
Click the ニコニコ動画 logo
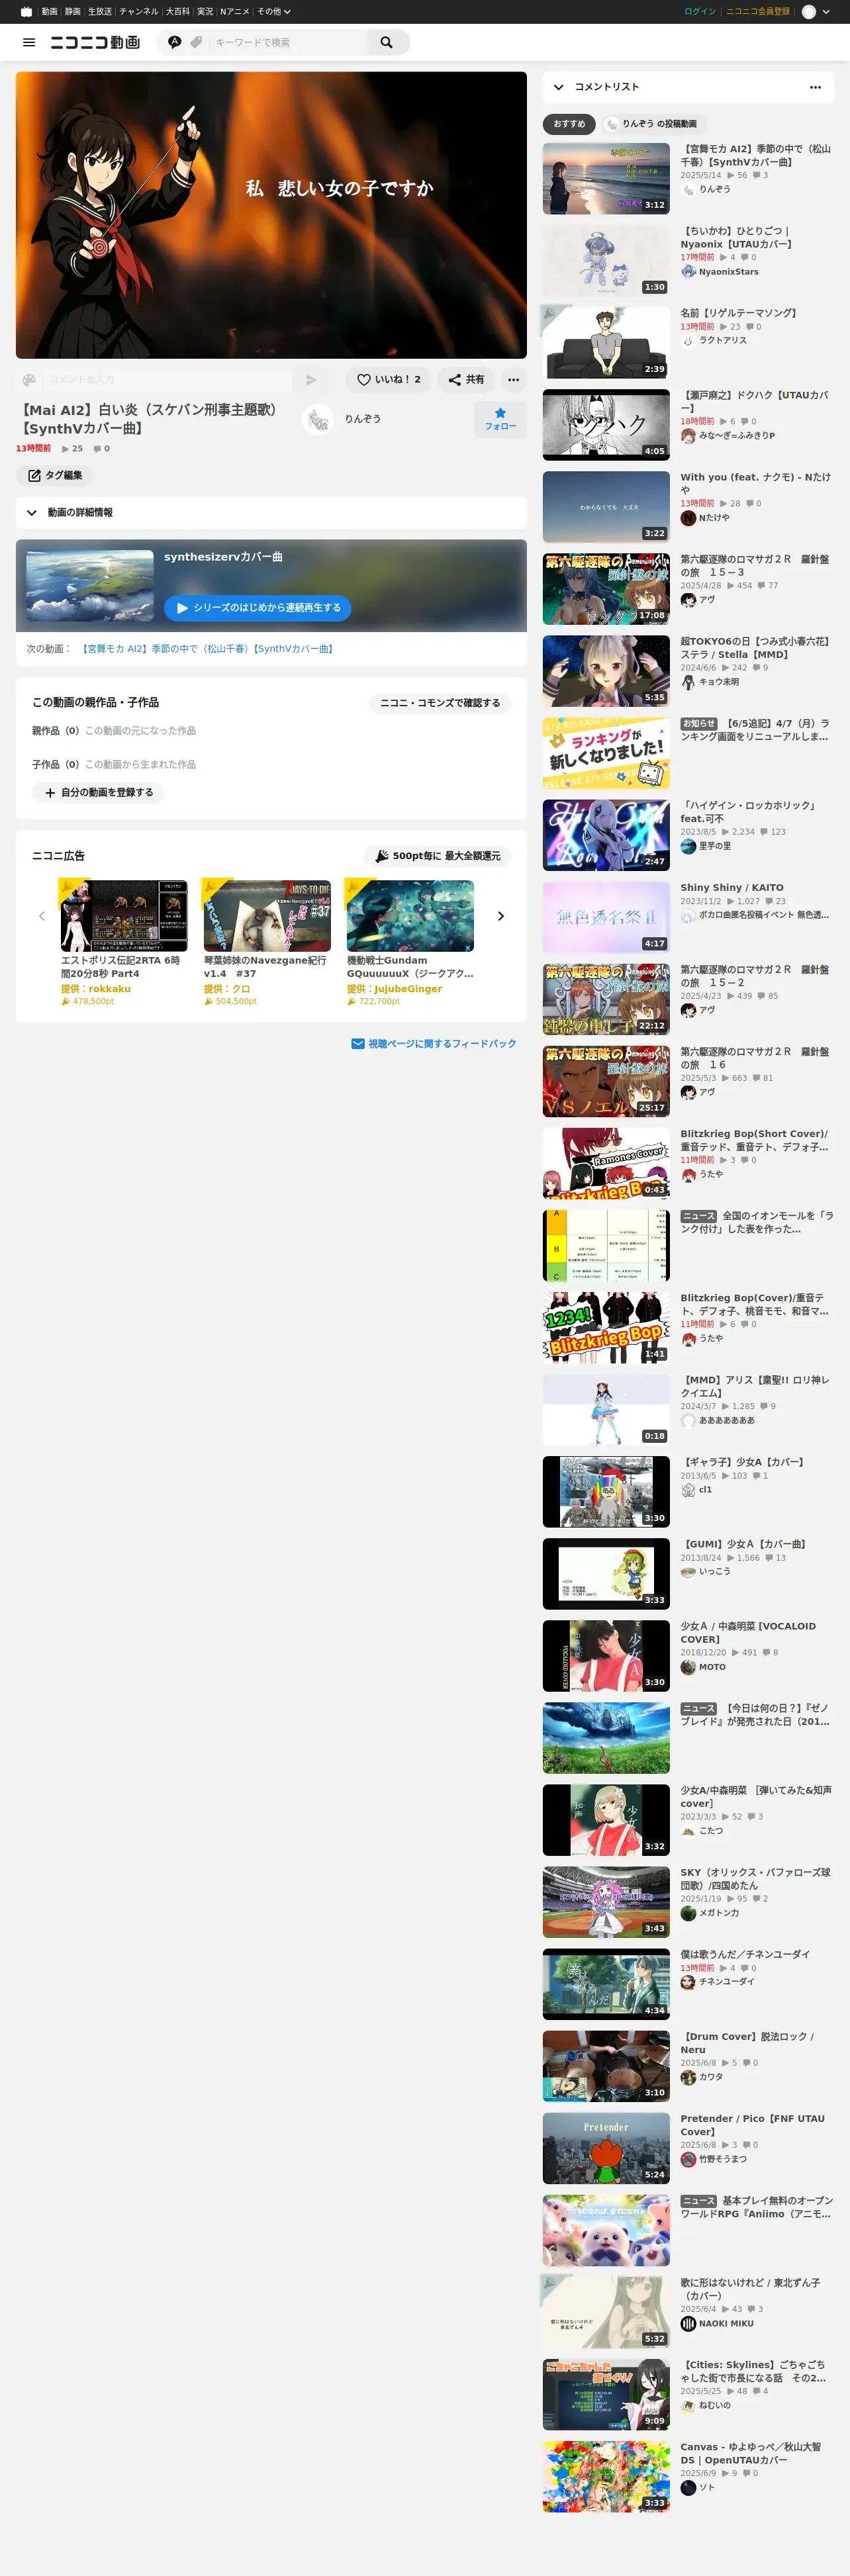click(x=95, y=42)
